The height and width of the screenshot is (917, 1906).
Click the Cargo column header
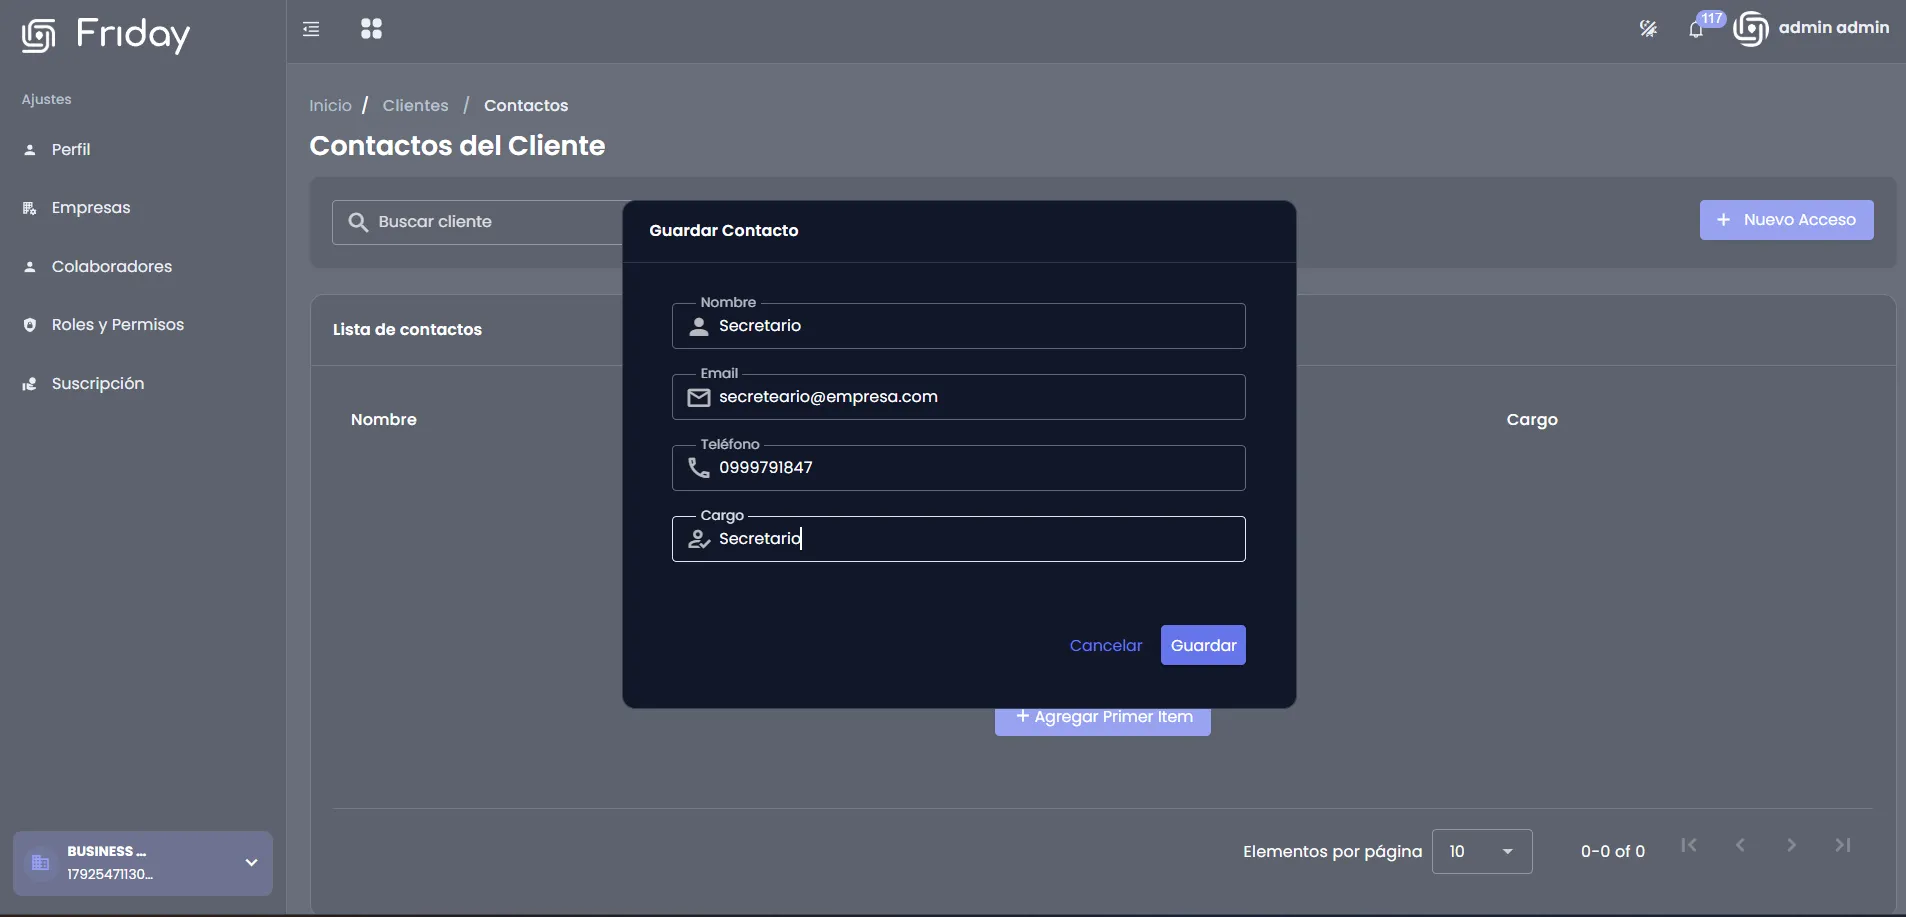1532,420
